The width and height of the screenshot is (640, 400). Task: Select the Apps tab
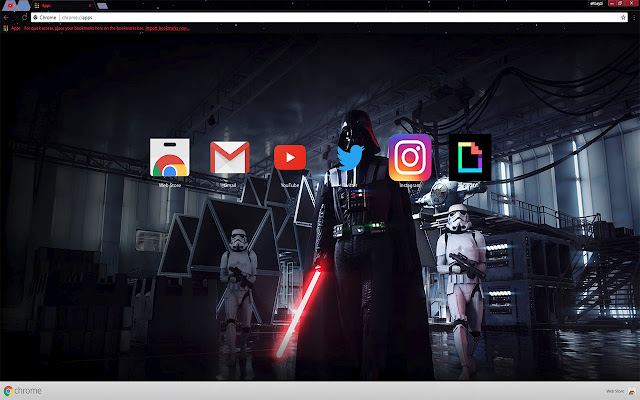point(61,5)
